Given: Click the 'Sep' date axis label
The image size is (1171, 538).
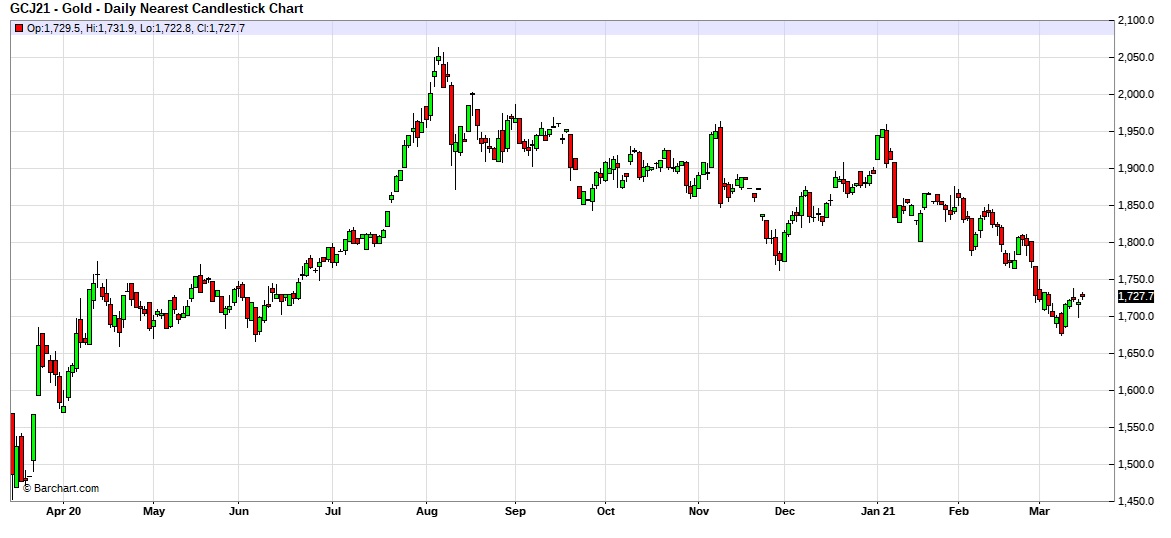Looking at the screenshot, I should coord(515,512).
